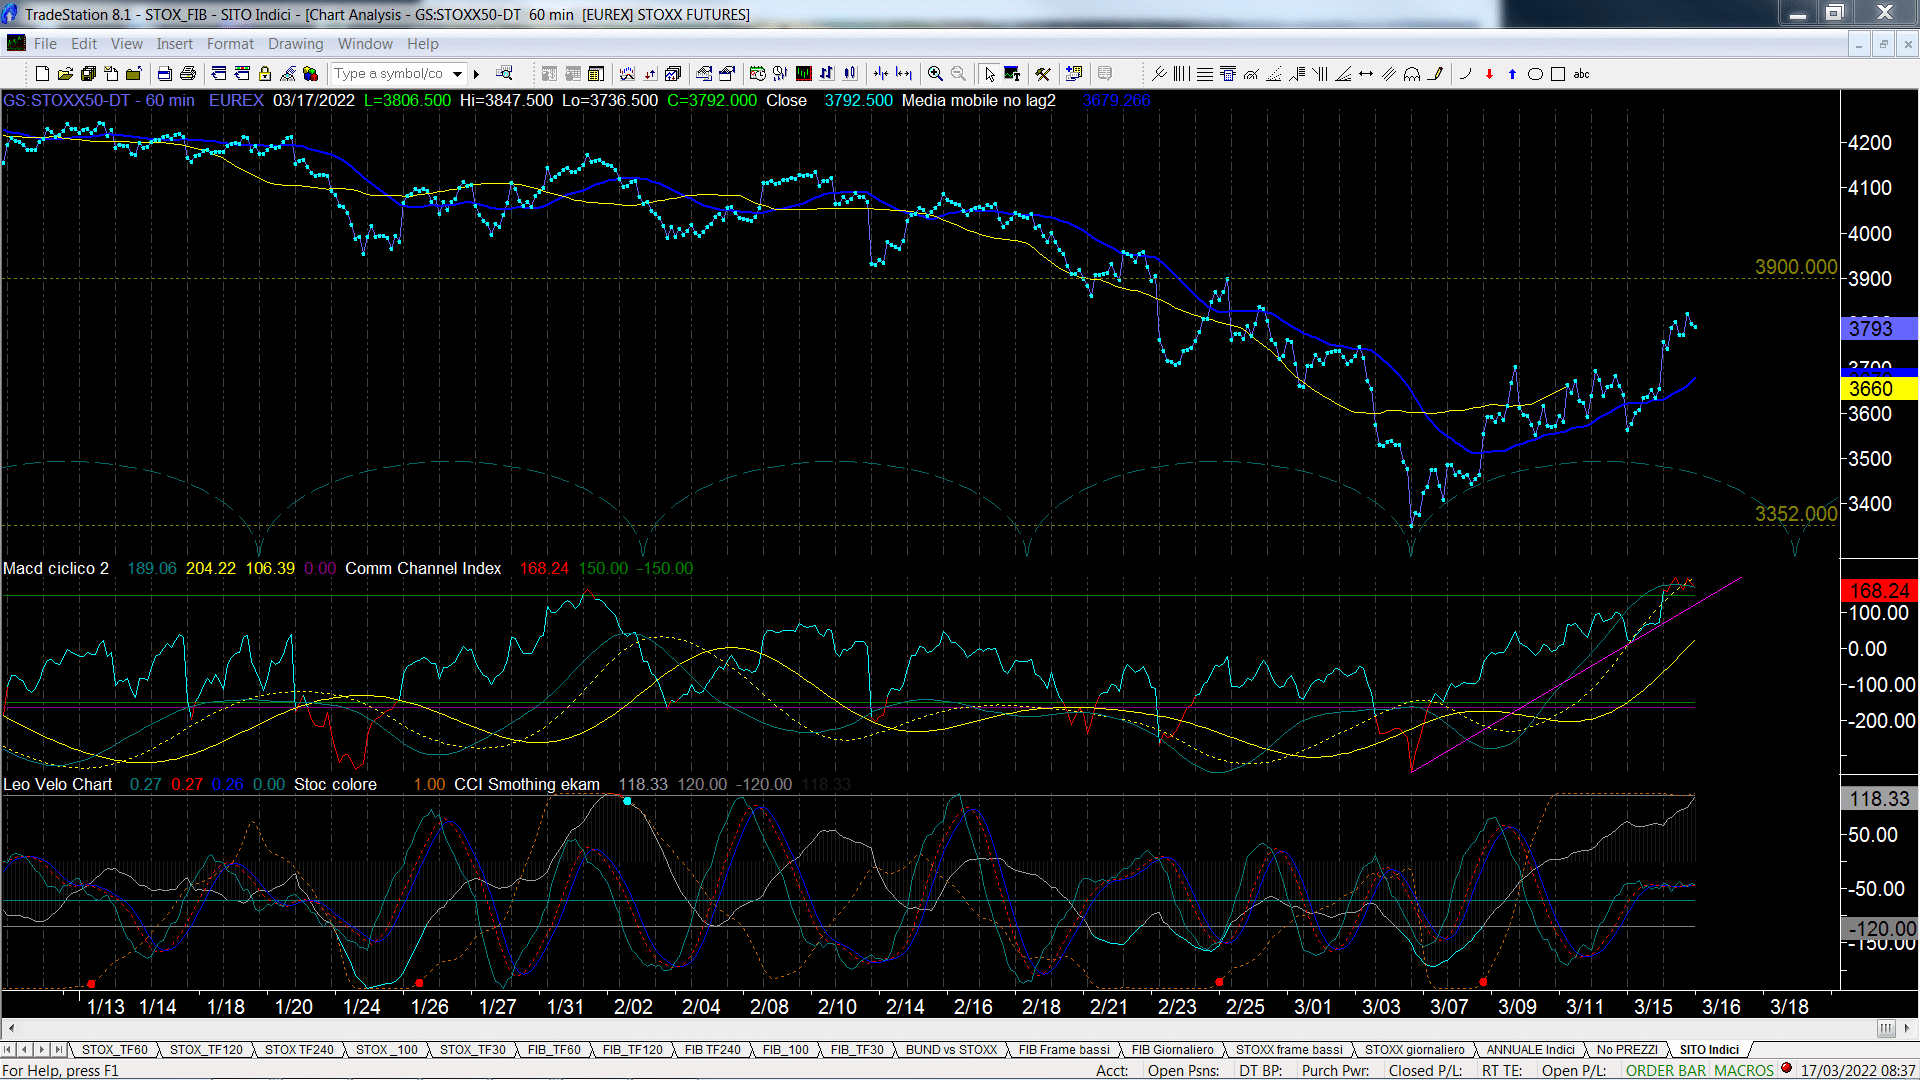The width and height of the screenshot is (1920, 1080).
Task: Click the go arrow next to symbol box
Action: (x=477, y=74)
